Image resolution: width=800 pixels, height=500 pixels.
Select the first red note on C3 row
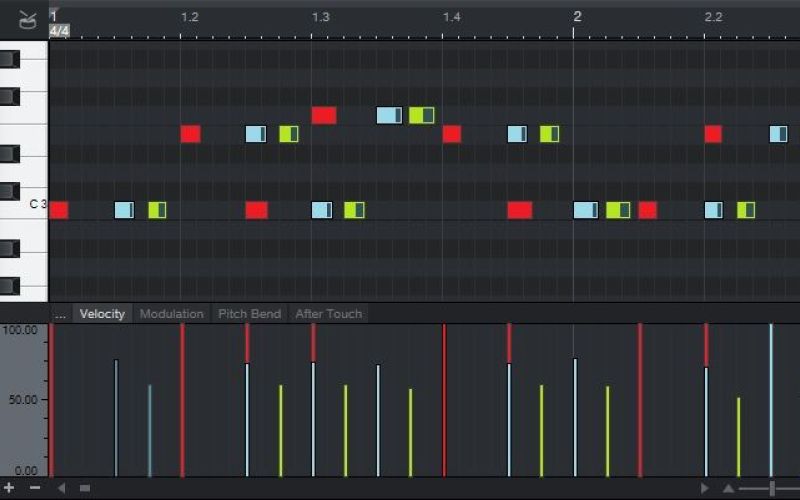(59, 210)
